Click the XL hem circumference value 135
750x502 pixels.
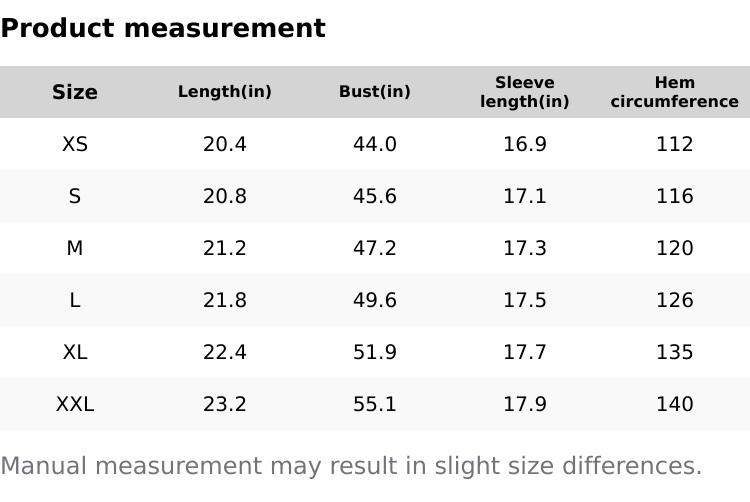coord(675,352)
